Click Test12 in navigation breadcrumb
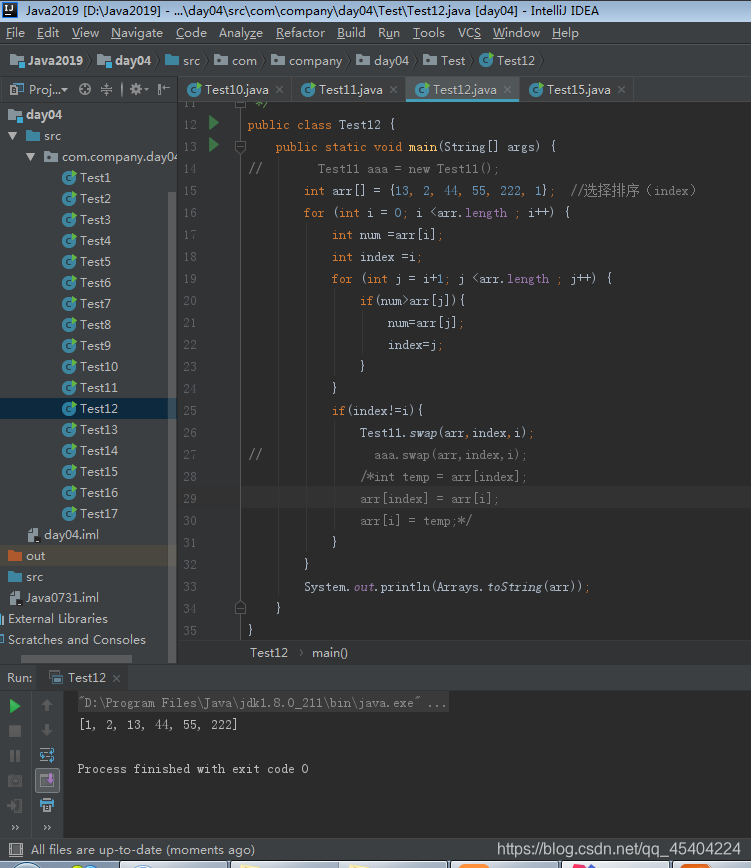Screen dimensions: 751x868 pos(508,60)
